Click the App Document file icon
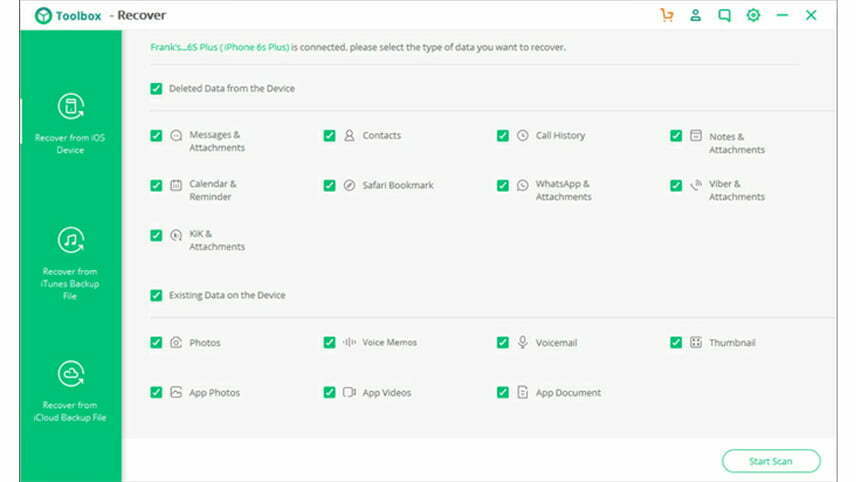856x482 pixels. coord(522,392)
